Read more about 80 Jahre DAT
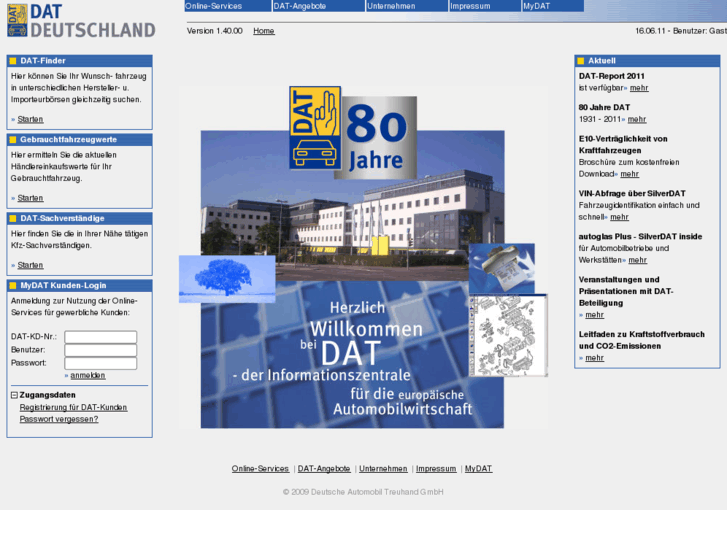This screenshot has height=545, width=727. (637, 120)
